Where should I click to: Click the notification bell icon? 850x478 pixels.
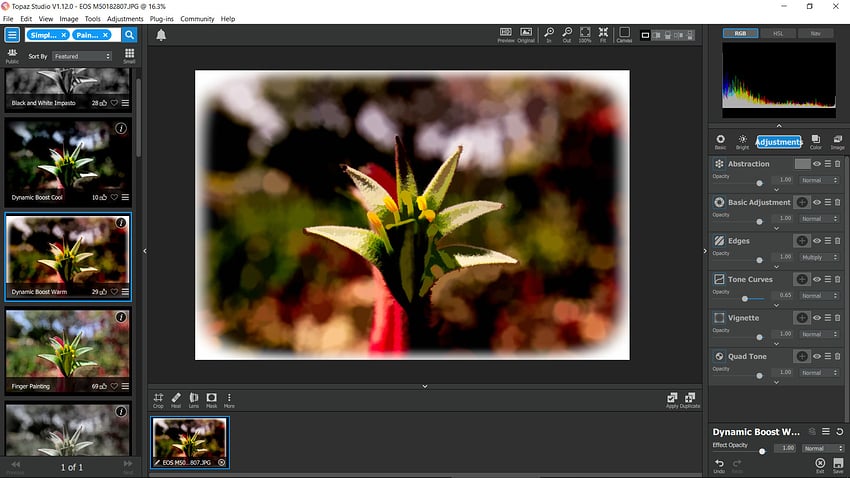point(161,36)
